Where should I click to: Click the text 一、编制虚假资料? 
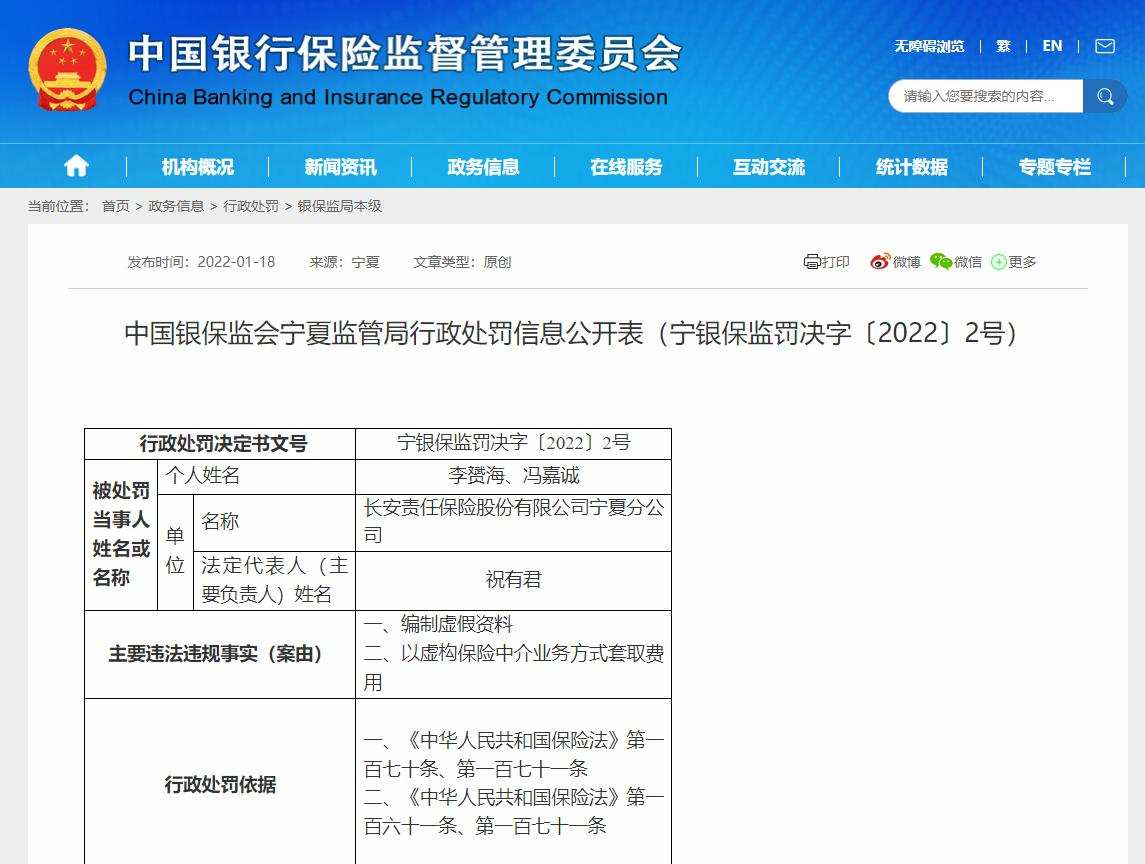[438, 624]
